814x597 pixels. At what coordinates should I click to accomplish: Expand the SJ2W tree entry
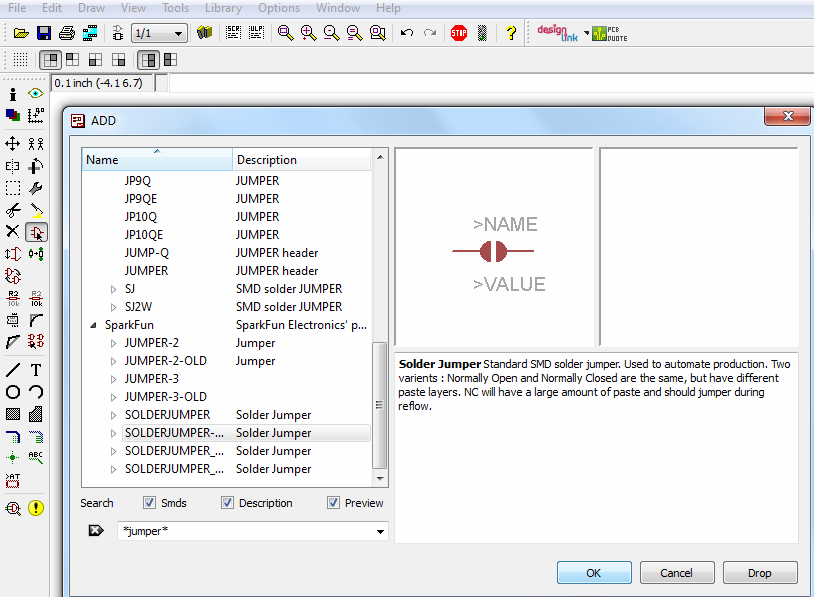(x=113, y=307)
